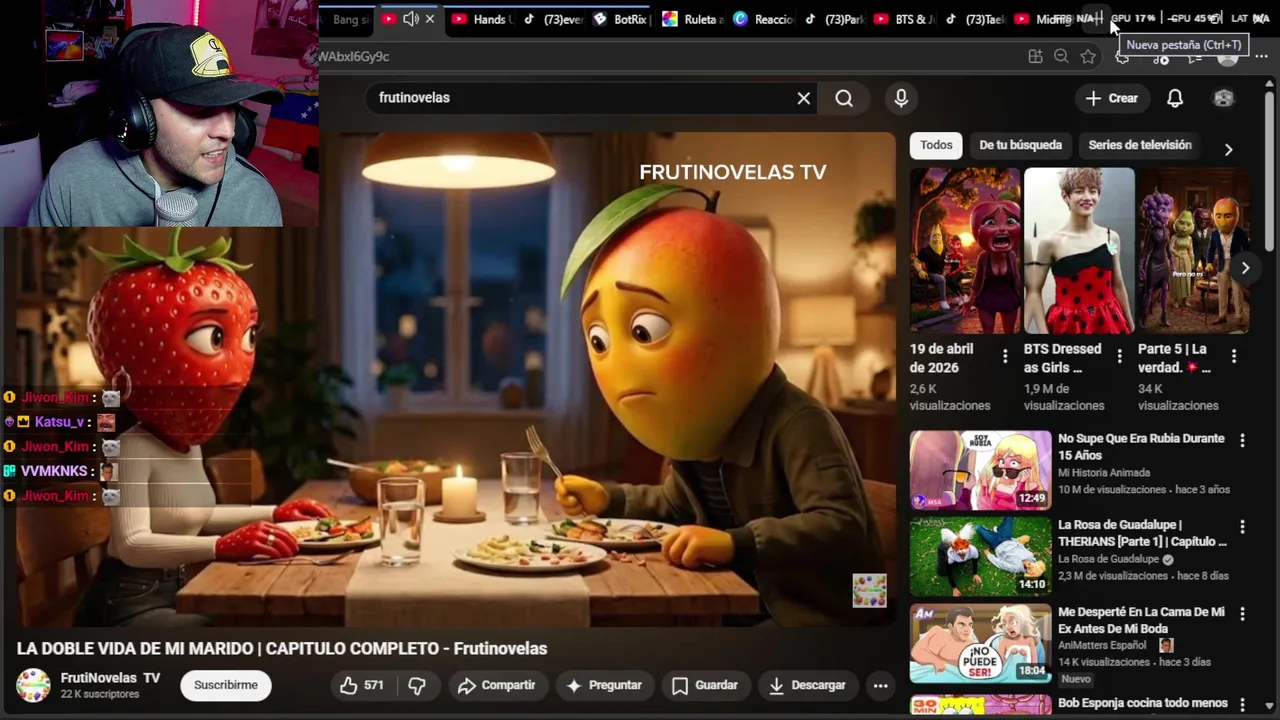Advance the shorts shelf with next arrow

(1245, 268)
